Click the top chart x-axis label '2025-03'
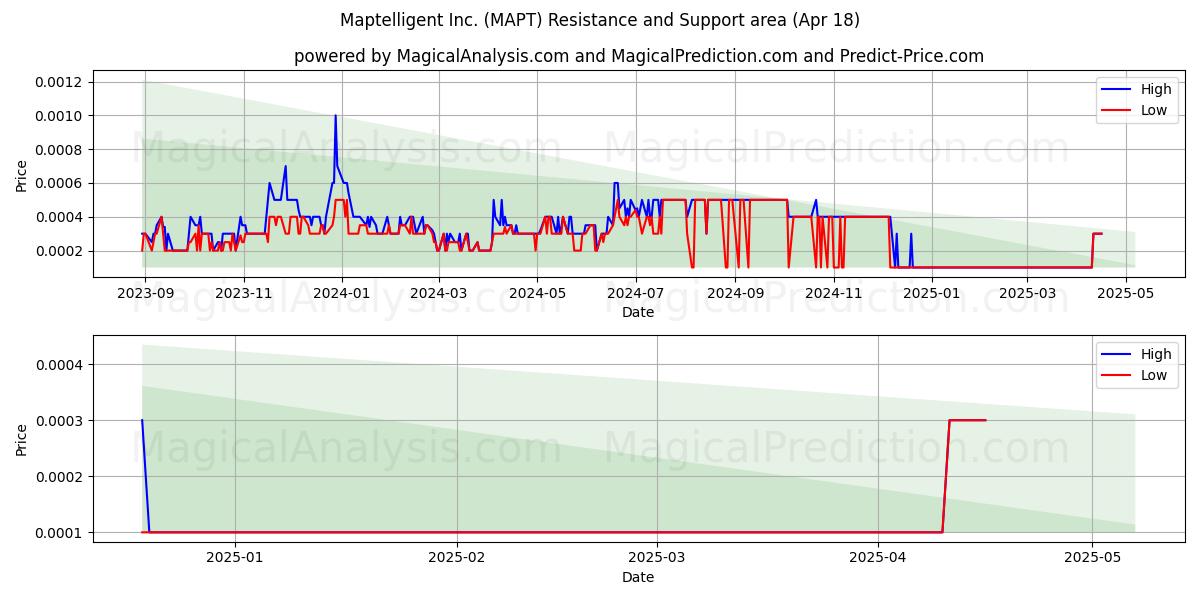Viewport: 1200px width, 600px height. pos(1026,294)
